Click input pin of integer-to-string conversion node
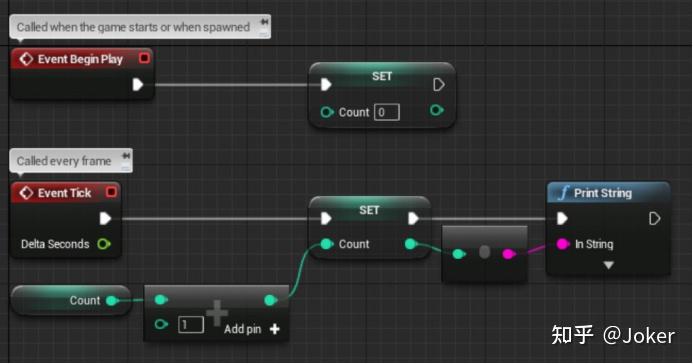The image size is (693, 364). [x=459, y=254]
